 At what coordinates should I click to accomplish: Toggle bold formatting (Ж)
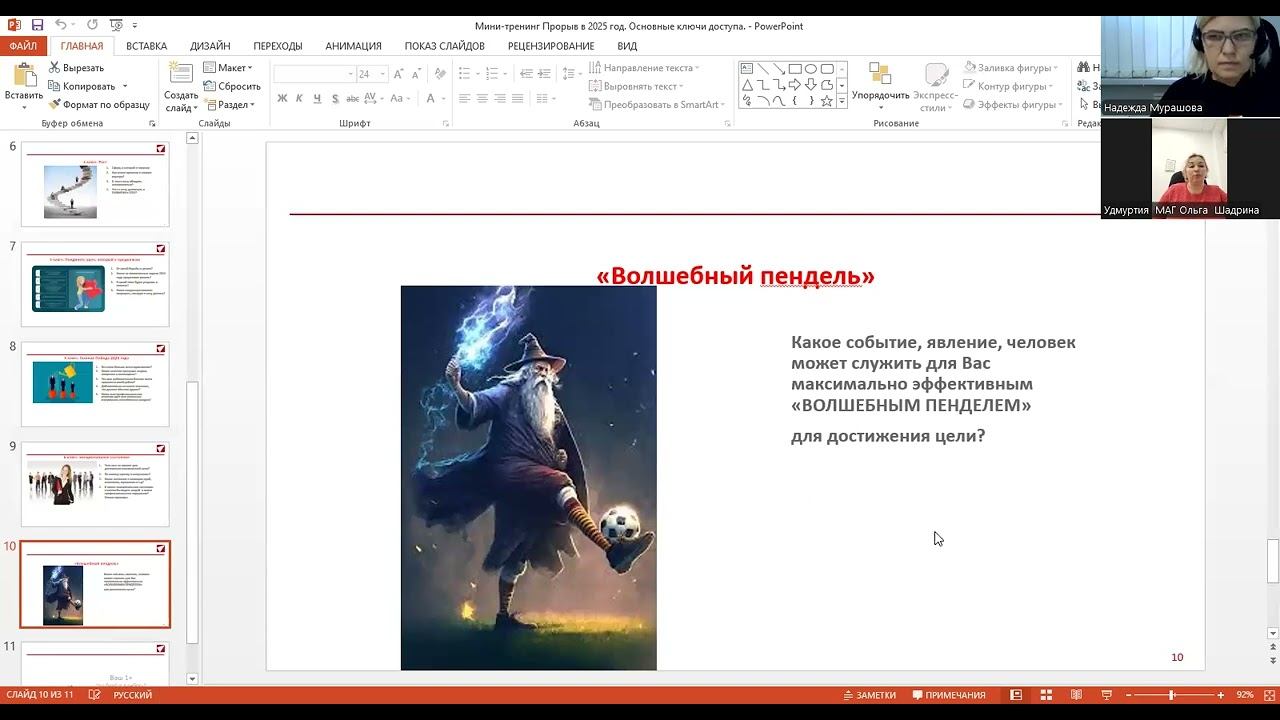tap(282, 99)
